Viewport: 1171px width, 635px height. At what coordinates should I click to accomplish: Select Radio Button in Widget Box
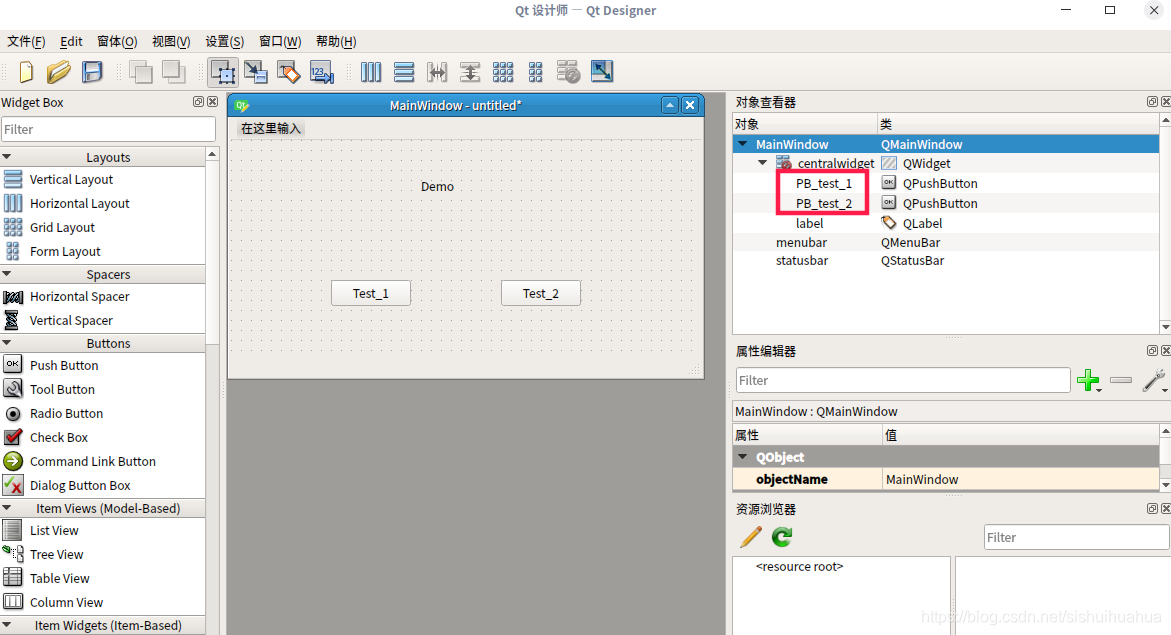[66, 413]
